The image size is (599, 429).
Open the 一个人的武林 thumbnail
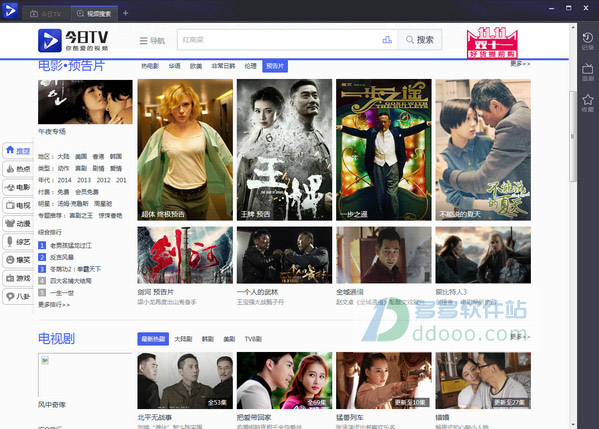pos(284,255)
